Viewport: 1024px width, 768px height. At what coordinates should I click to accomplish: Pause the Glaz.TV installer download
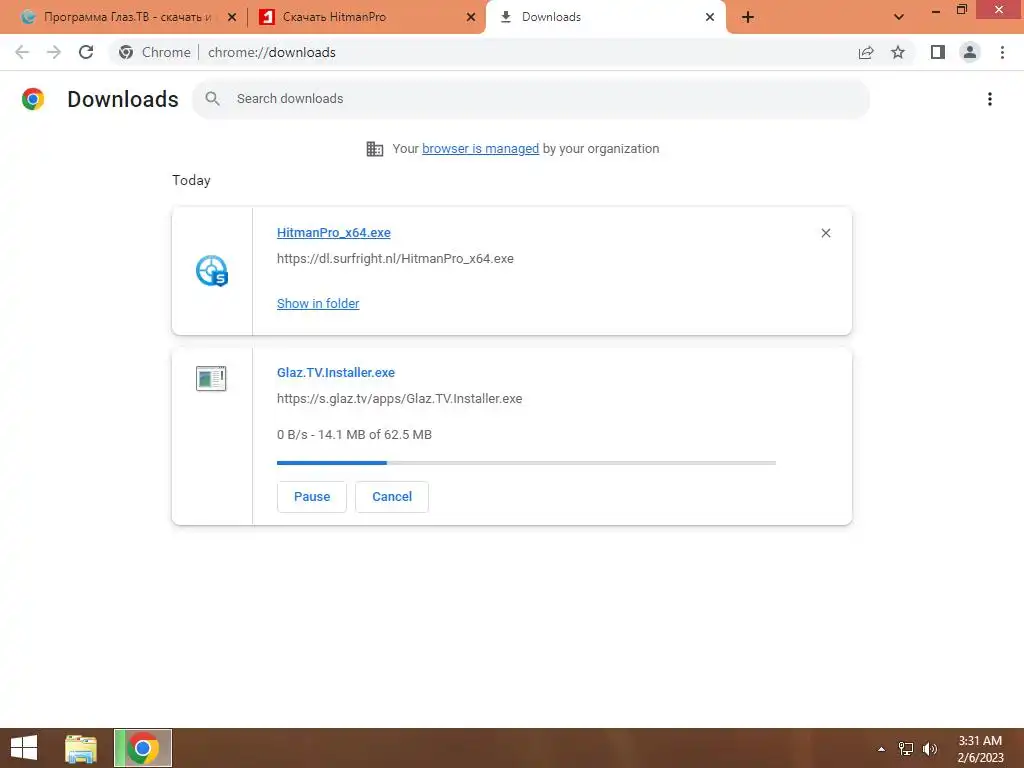312,497
